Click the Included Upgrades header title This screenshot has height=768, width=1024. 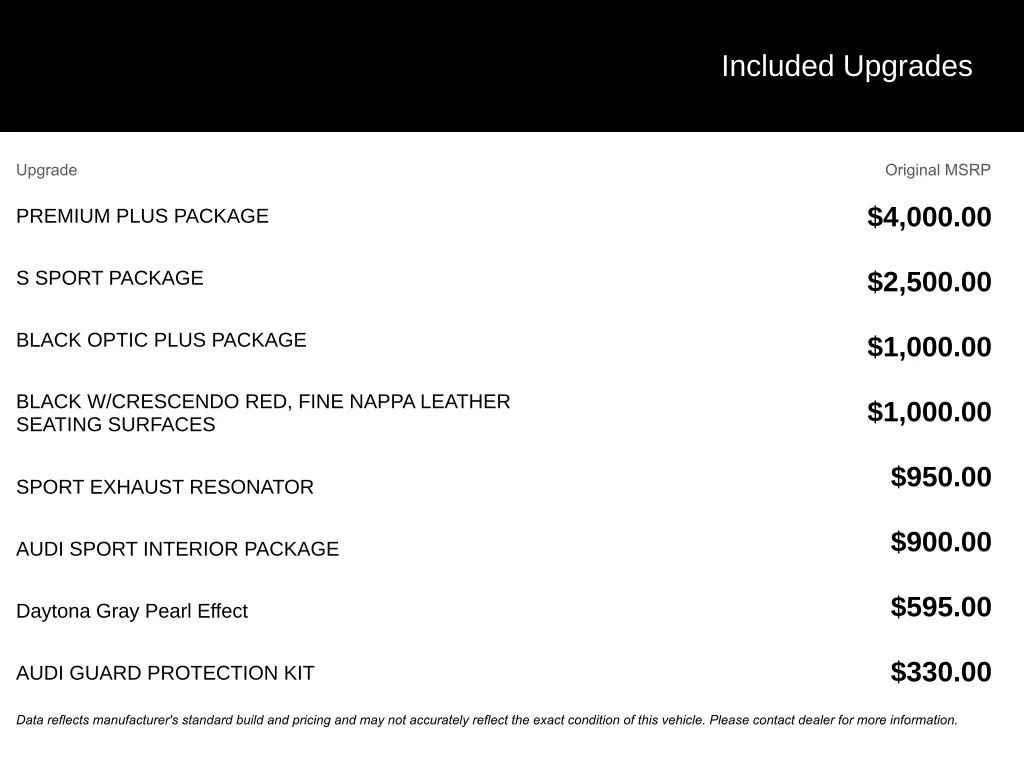pyautogui.click(x=846, y=67)
